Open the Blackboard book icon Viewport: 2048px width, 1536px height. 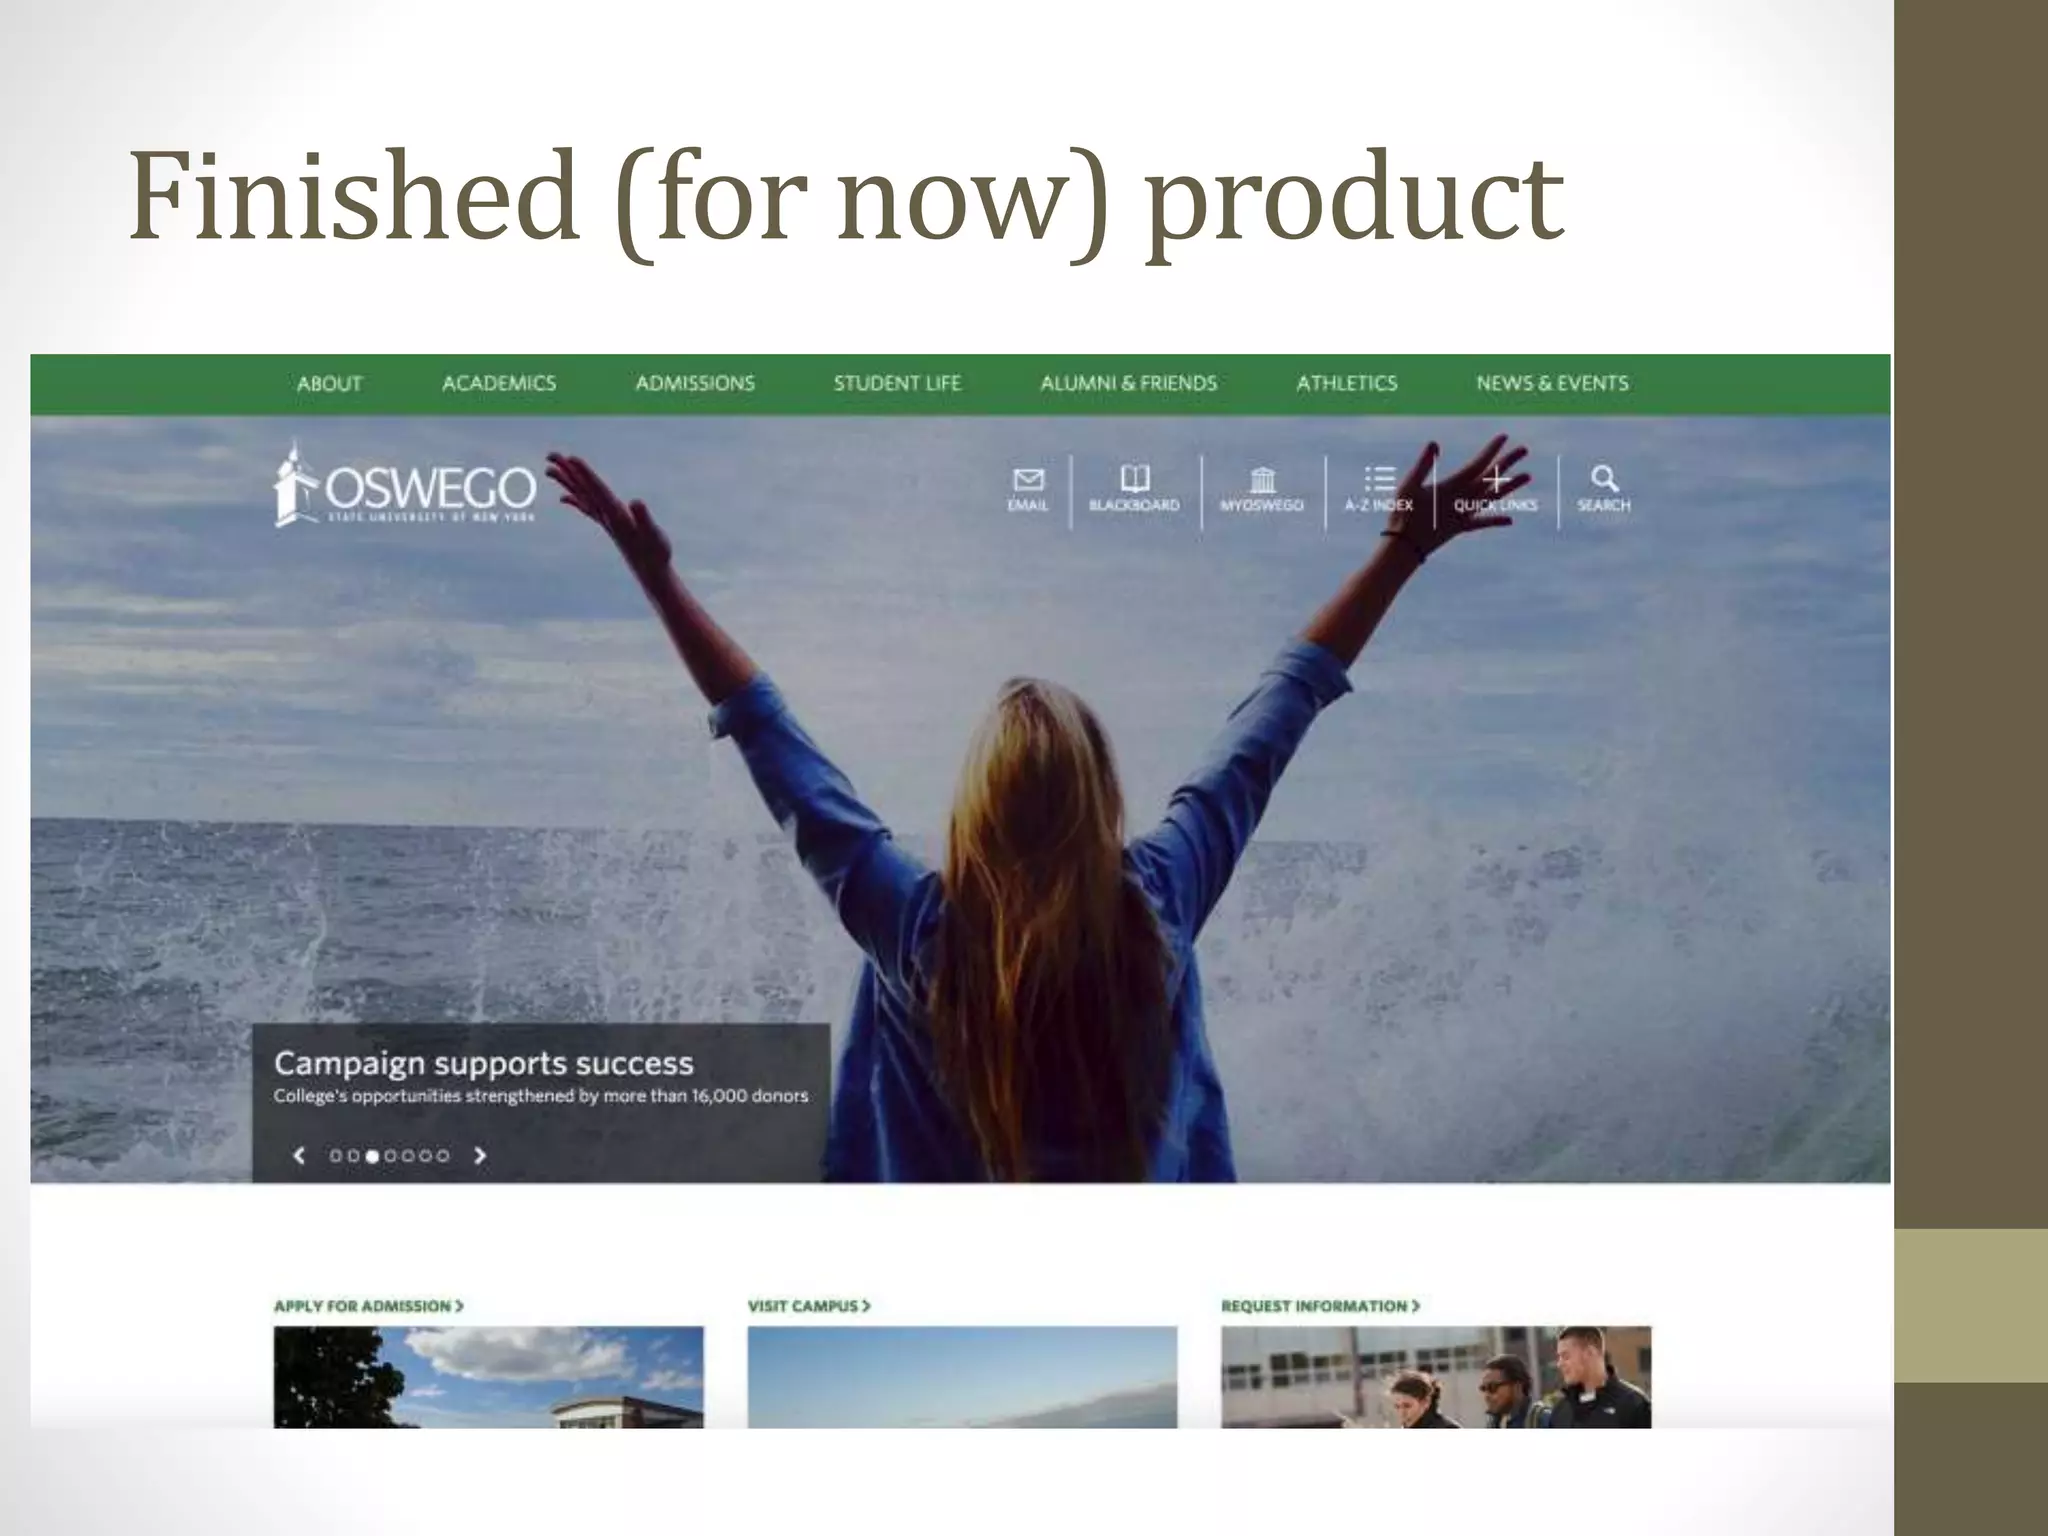coord(1135,478)
